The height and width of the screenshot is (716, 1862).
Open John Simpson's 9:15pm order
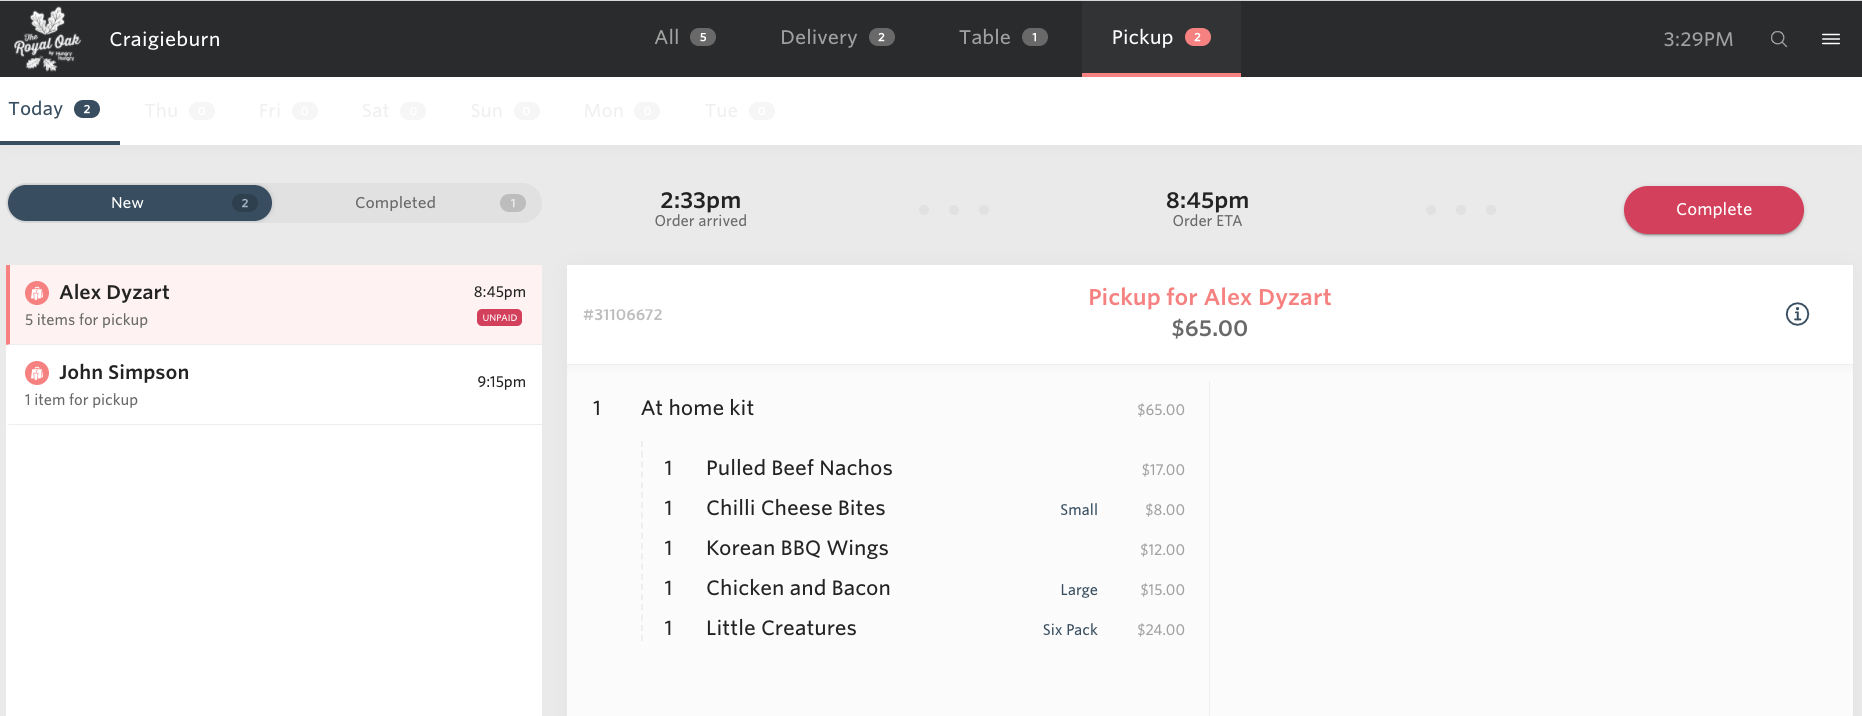click(274, 385)
